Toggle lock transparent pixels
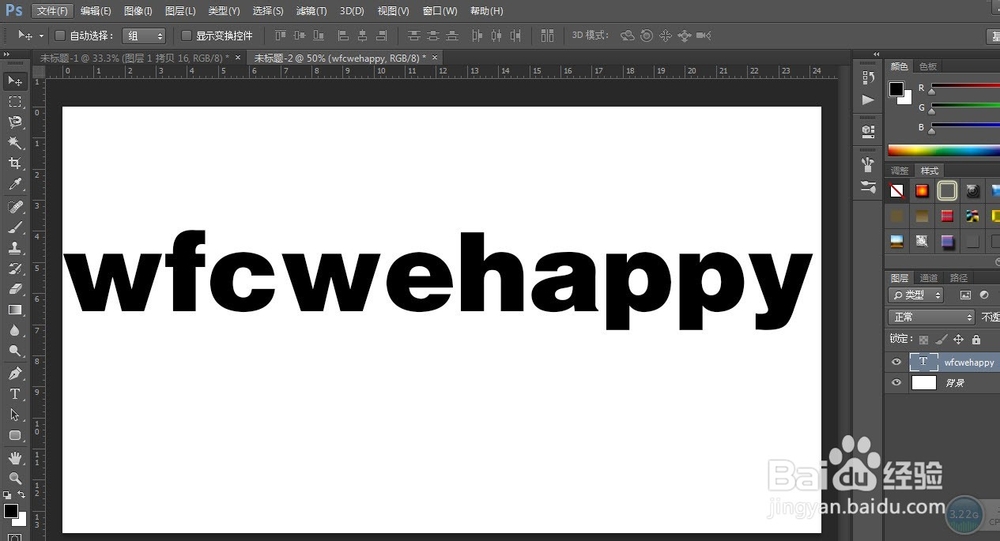 tap(923, 339)
